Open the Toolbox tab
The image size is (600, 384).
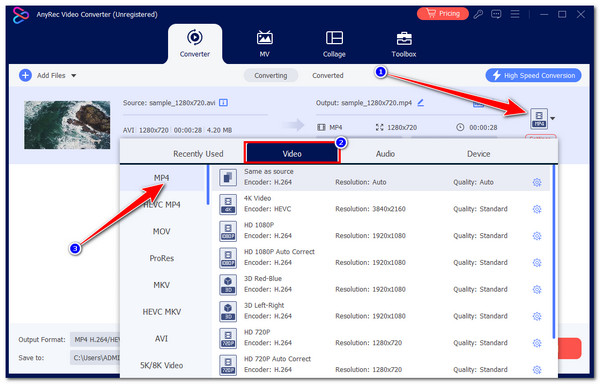point(404,44)
